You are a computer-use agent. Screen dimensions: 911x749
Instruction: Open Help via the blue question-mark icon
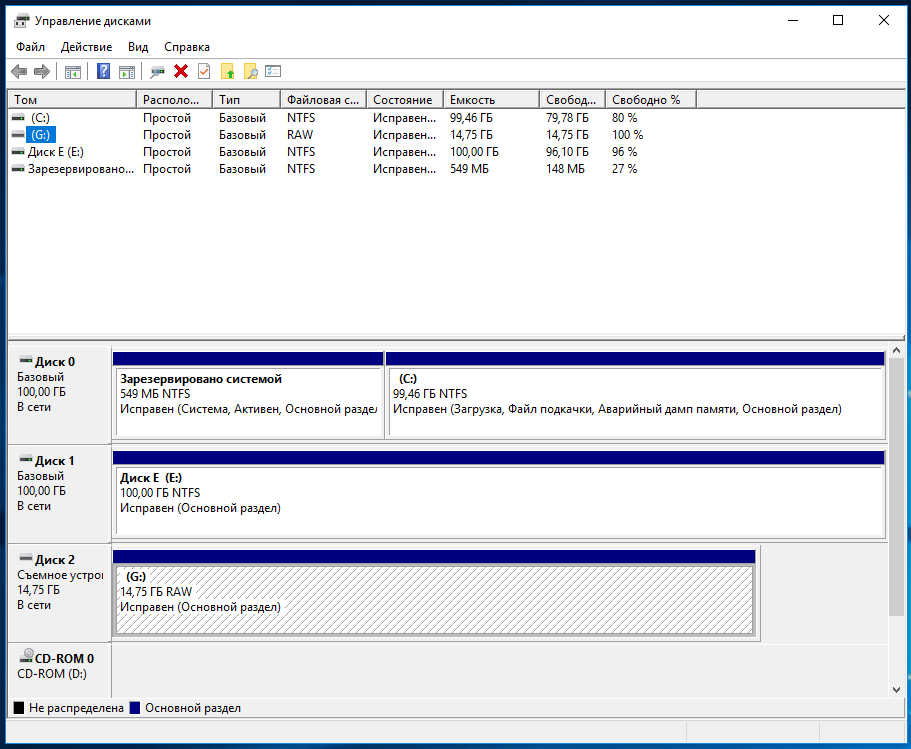click(x=103, y=71)
